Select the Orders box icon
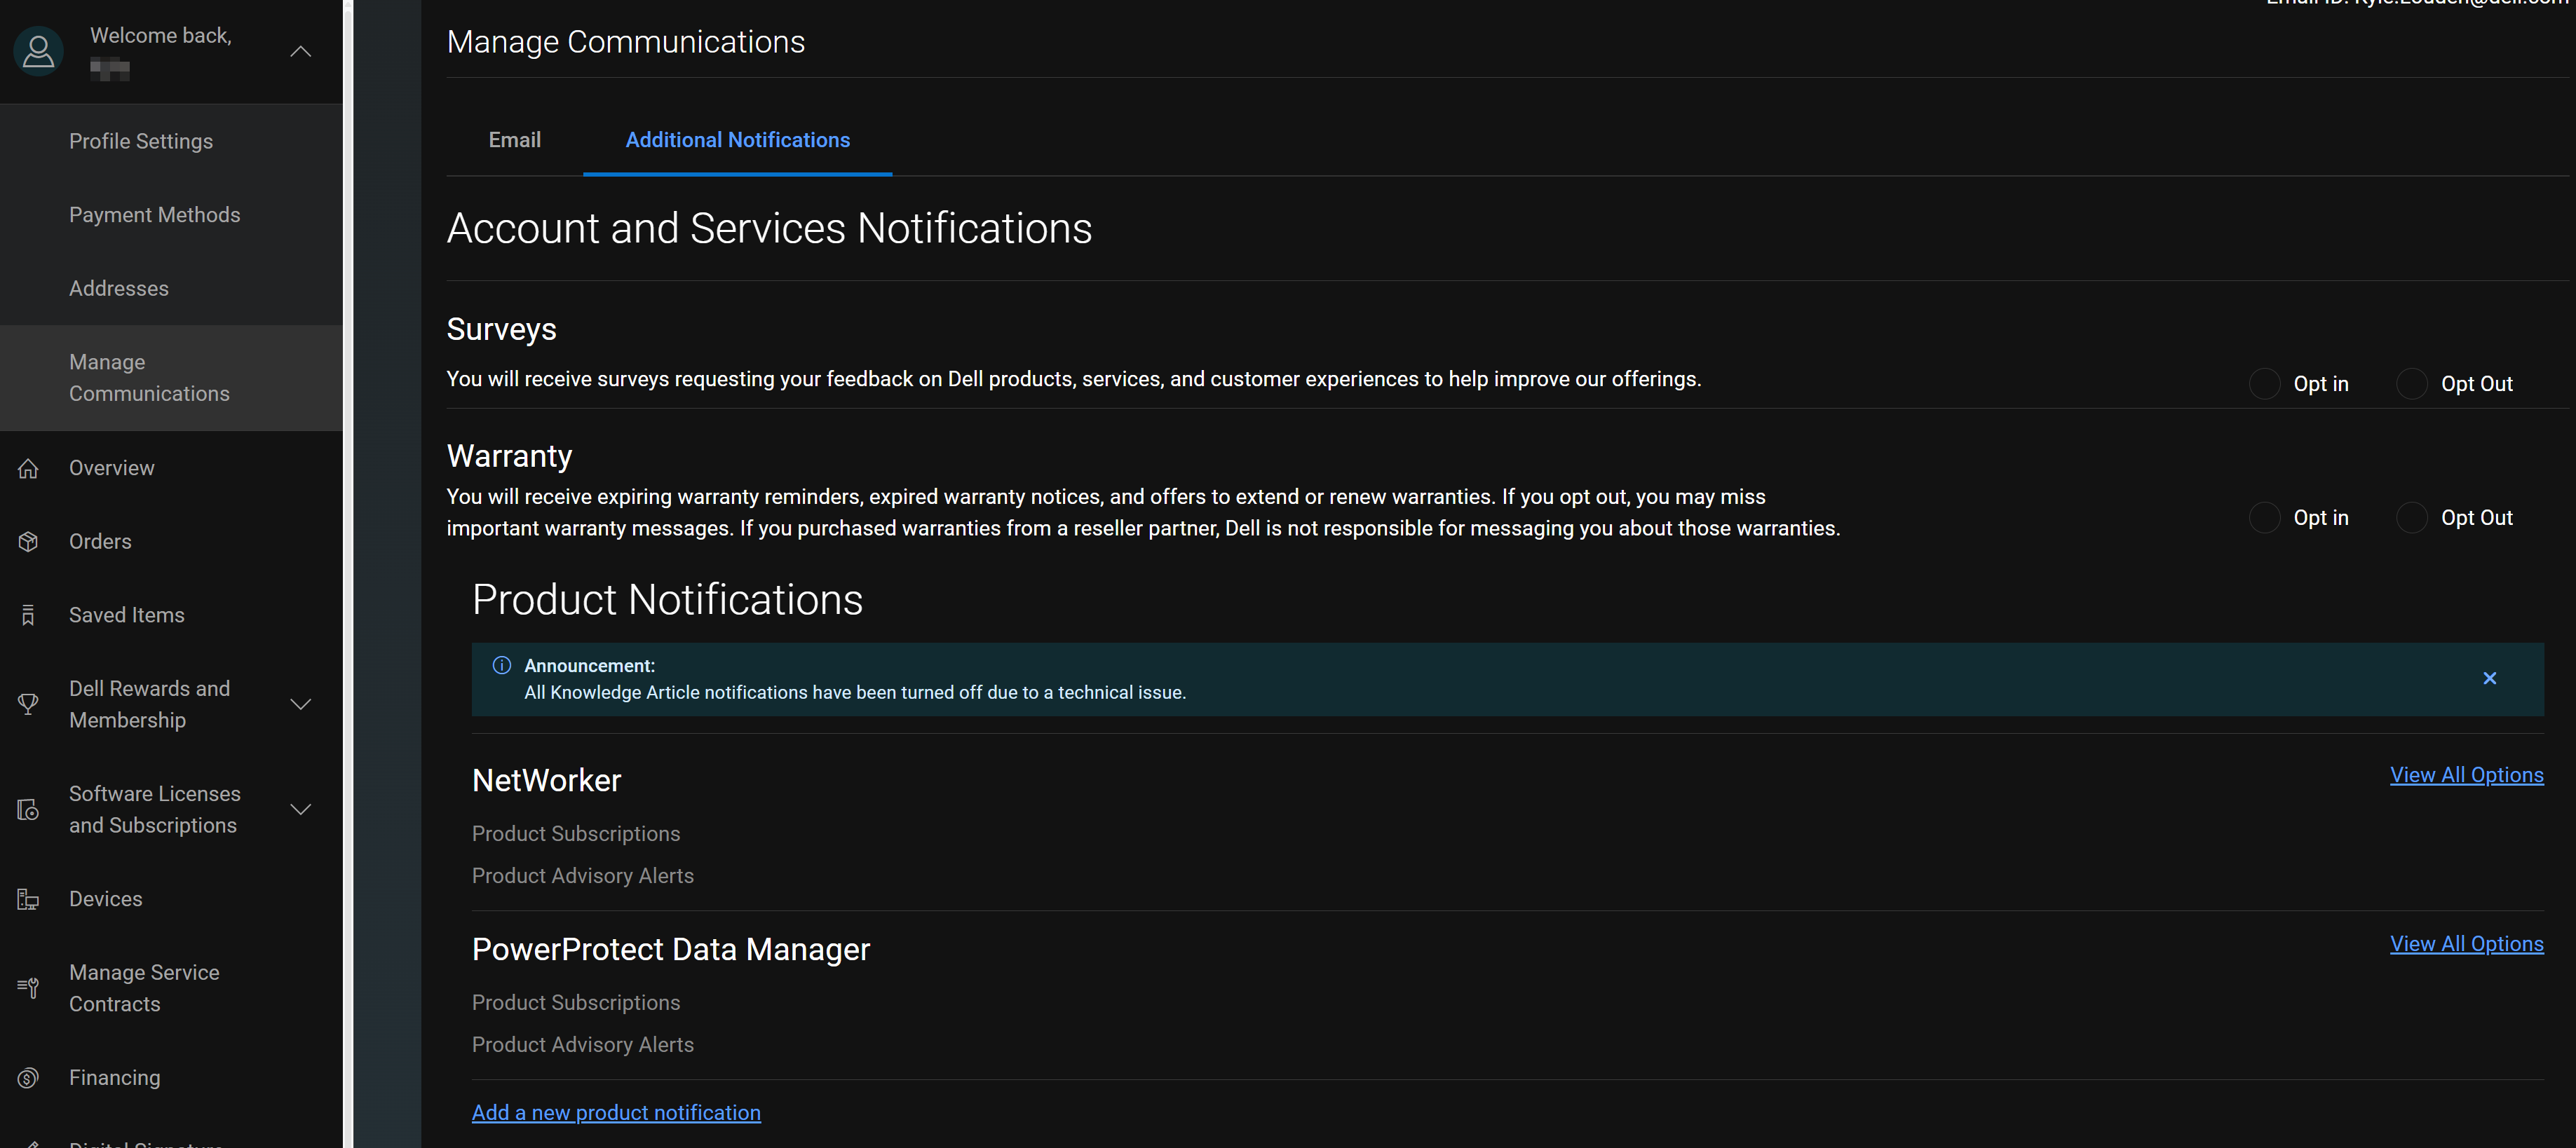 click(28, 541)
